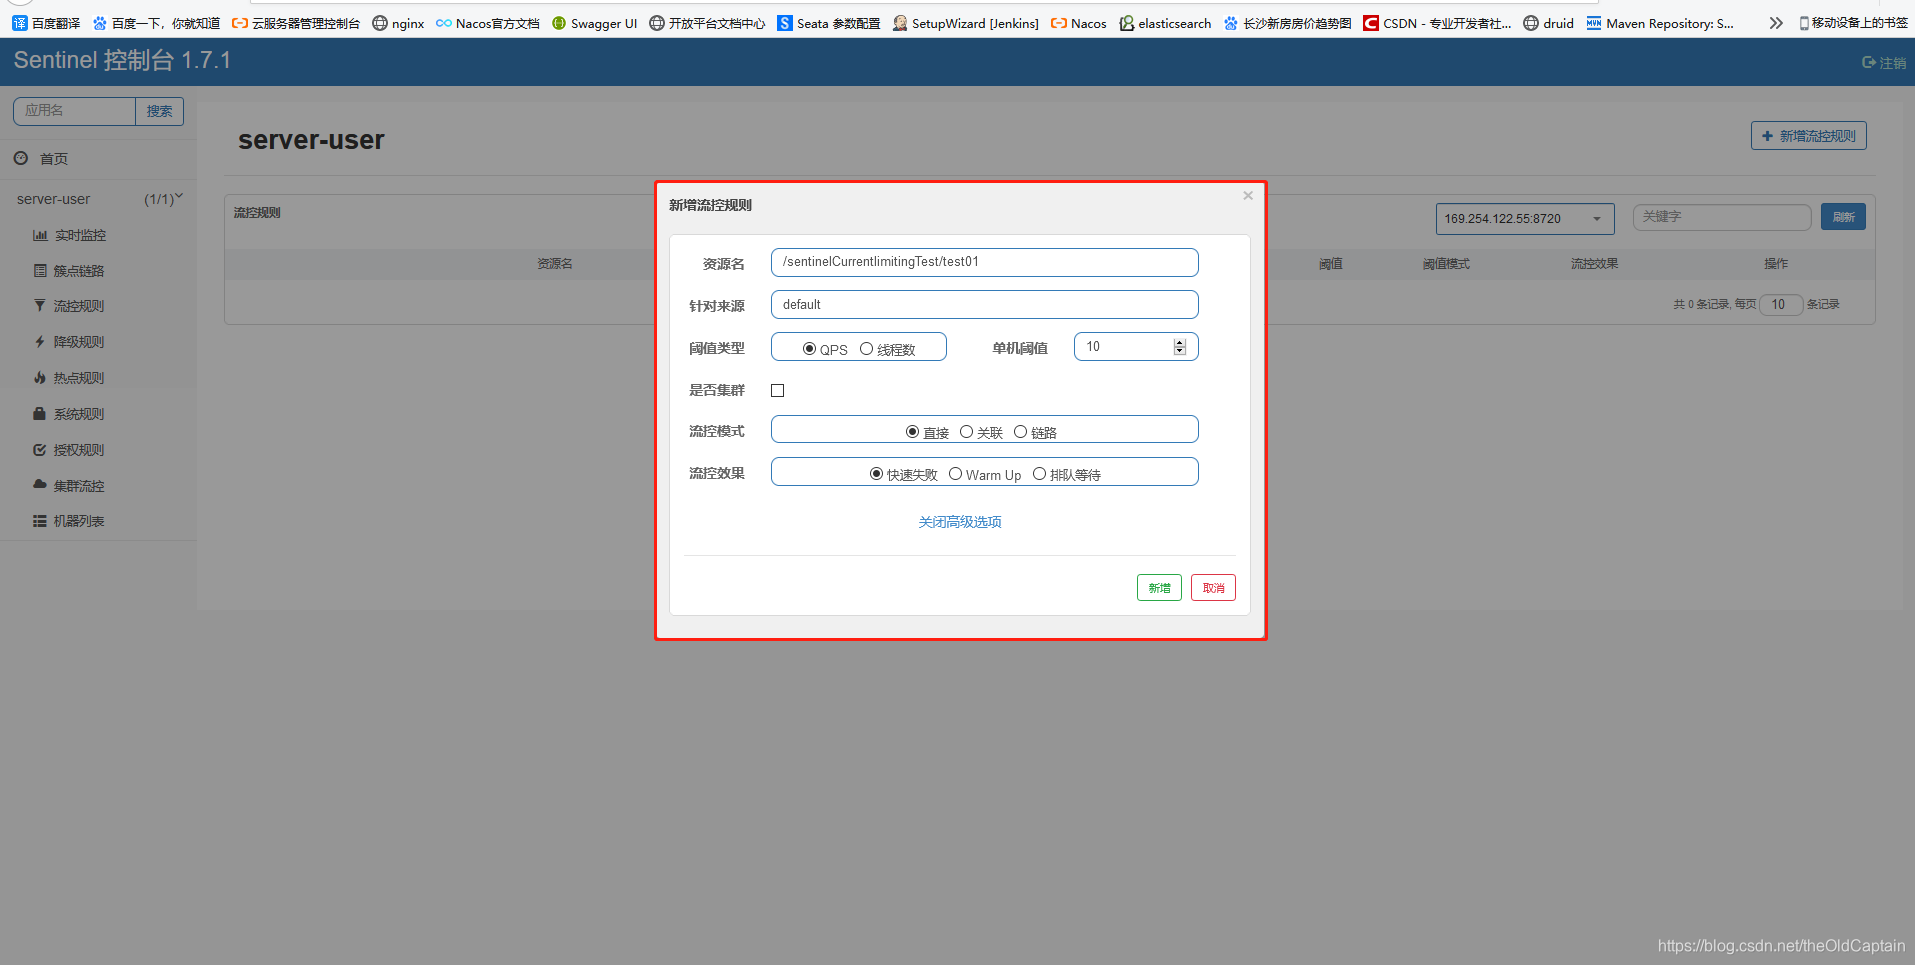The height and width of the screenshot is (965, 1915).
Task: Show more bookmarks with the double chevron
Action: (x=1776, y=23)
